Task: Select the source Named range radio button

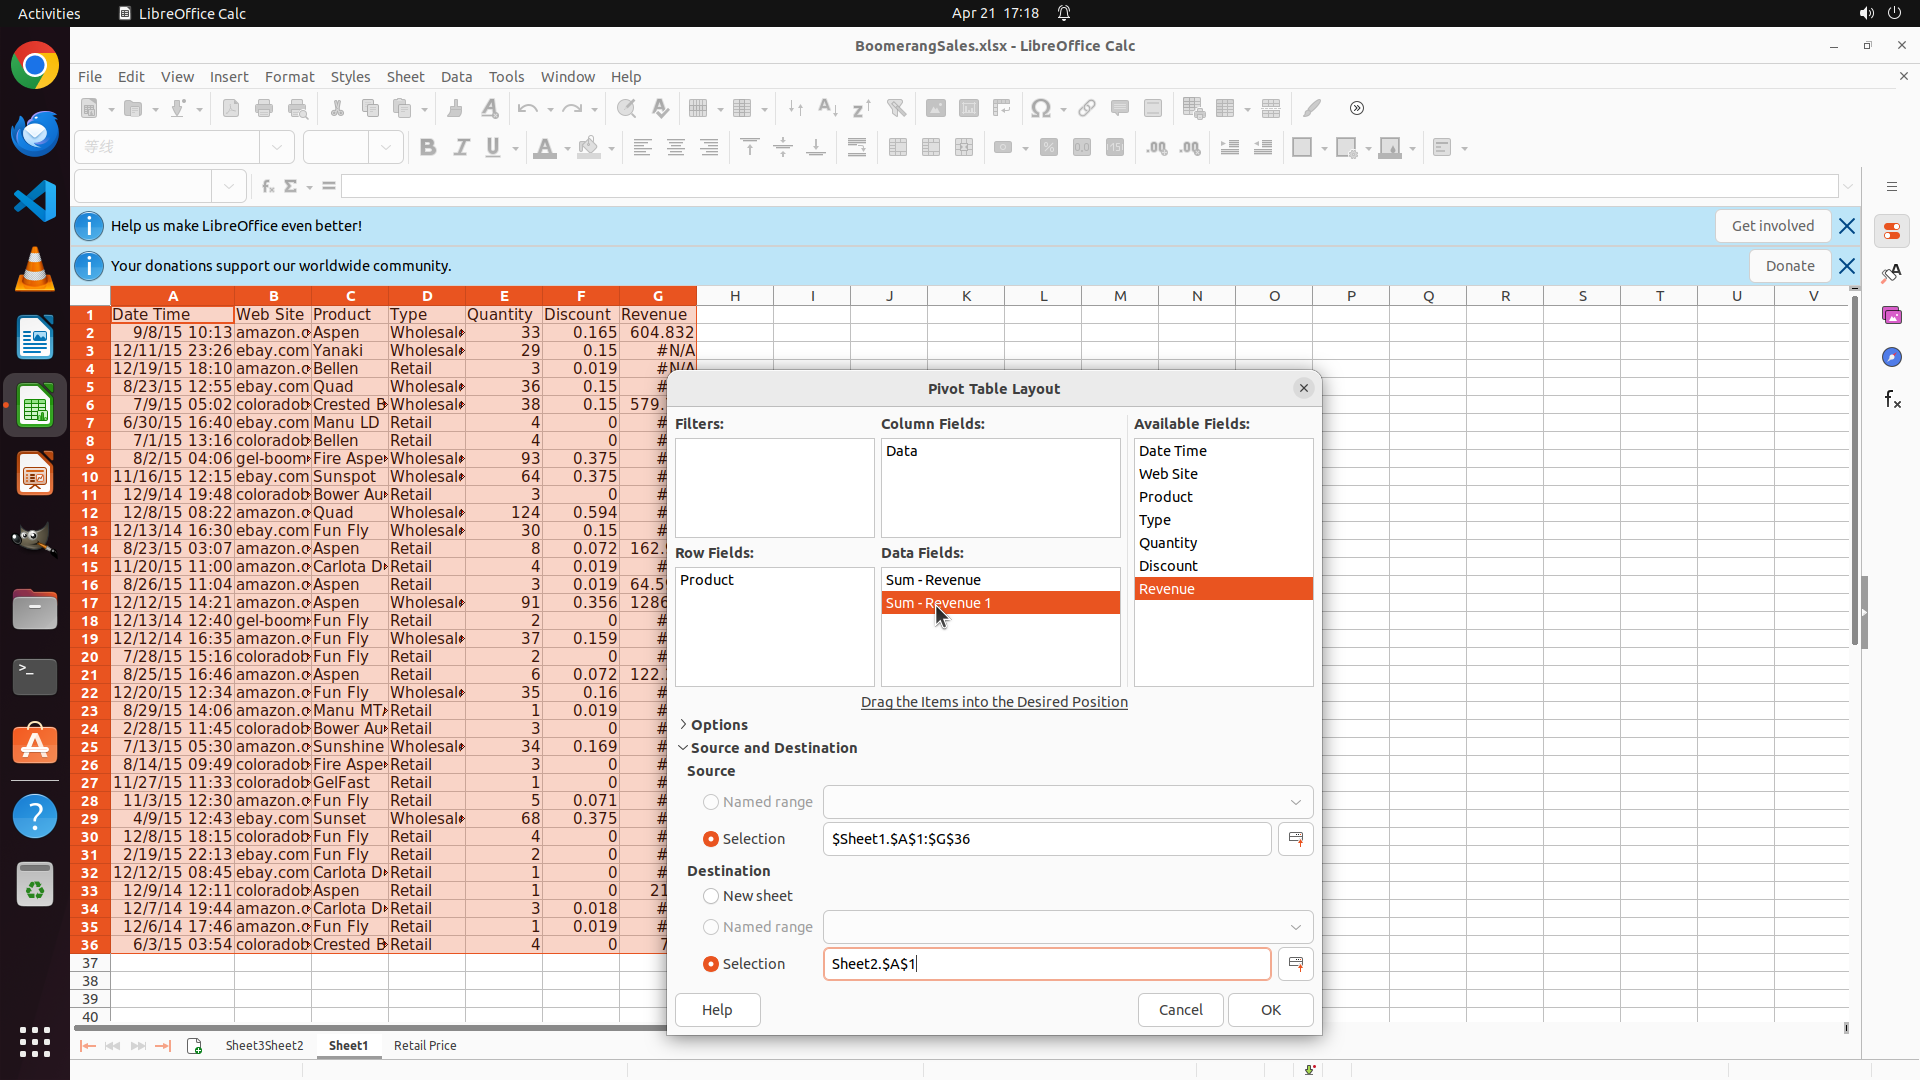Action: click(x=711, y=802)
